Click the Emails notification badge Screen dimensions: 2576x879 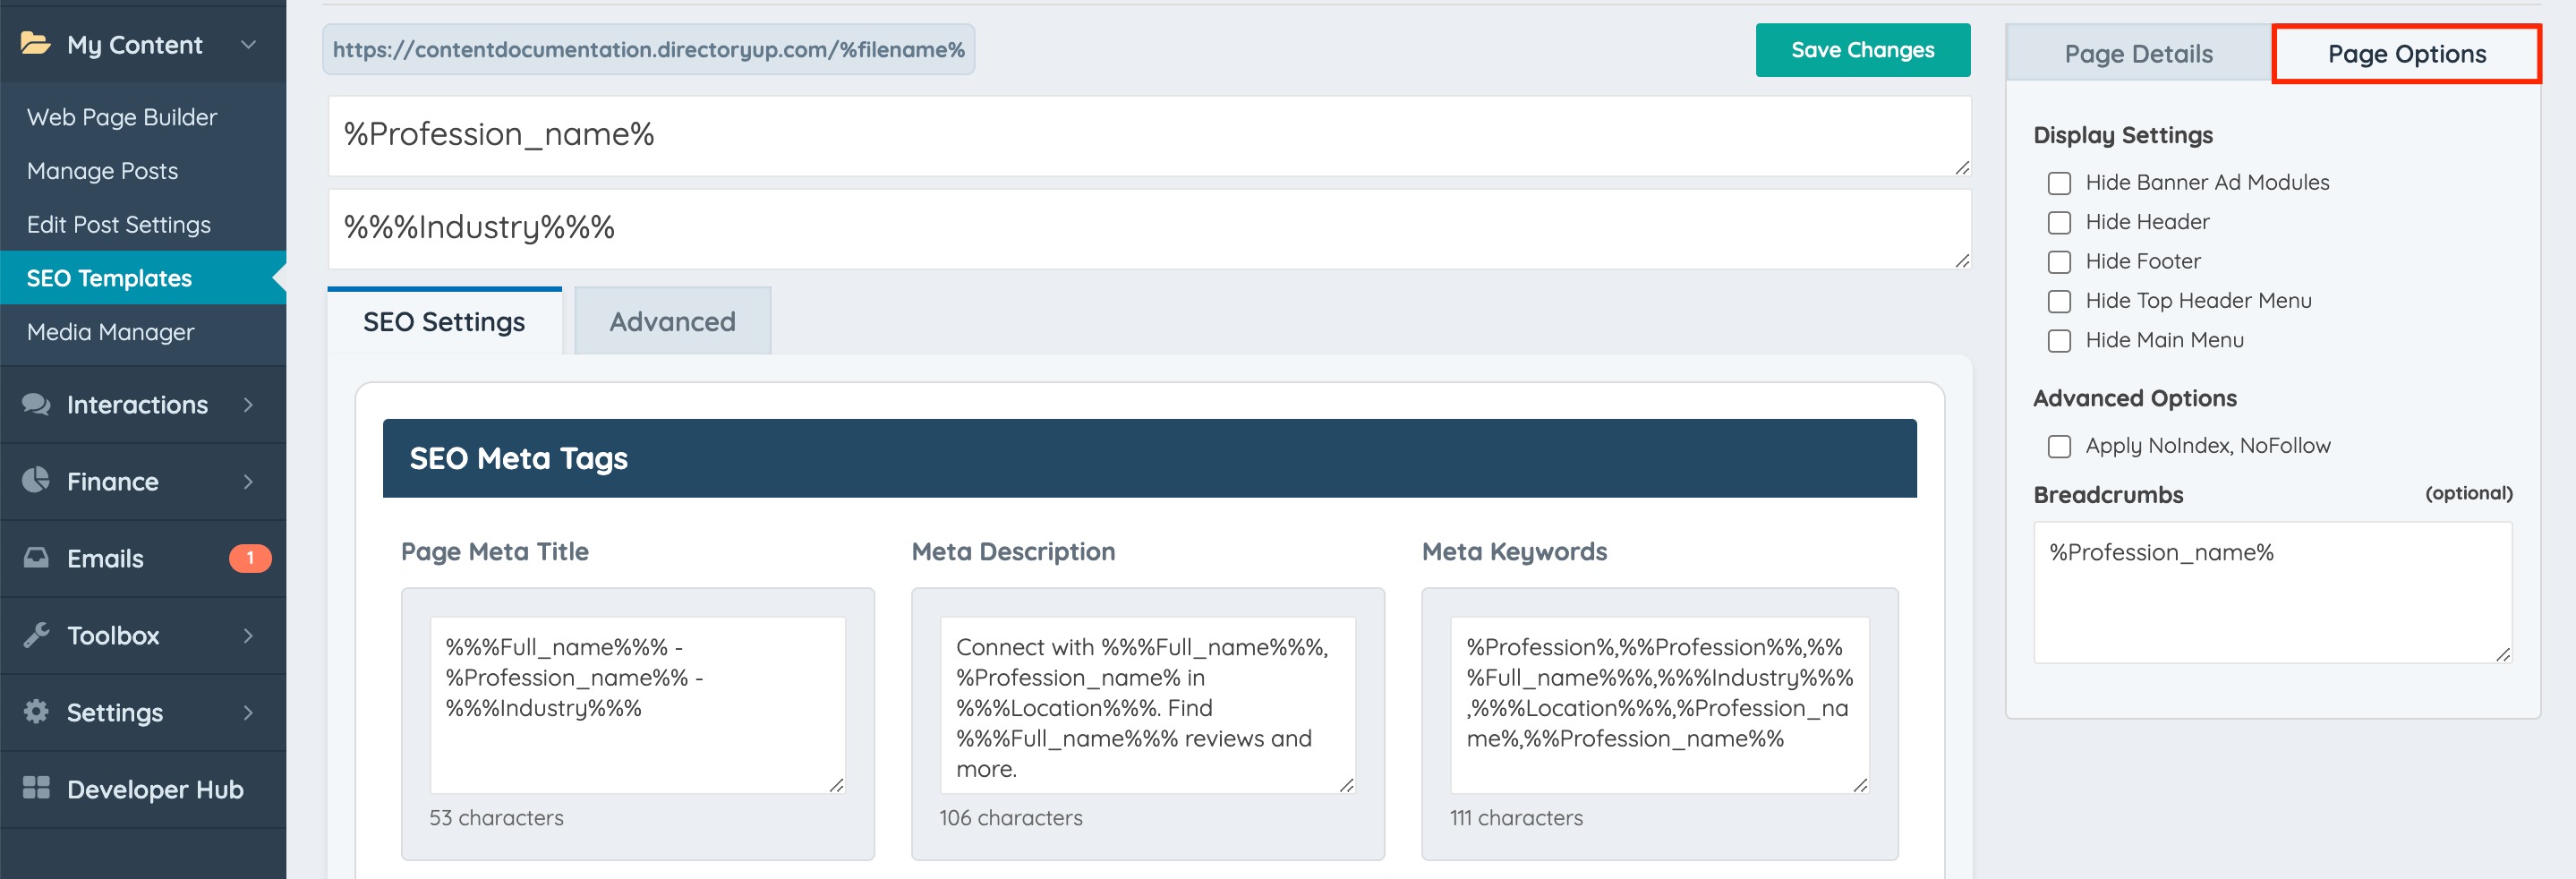pyautogui.click(x=250, y=558)
